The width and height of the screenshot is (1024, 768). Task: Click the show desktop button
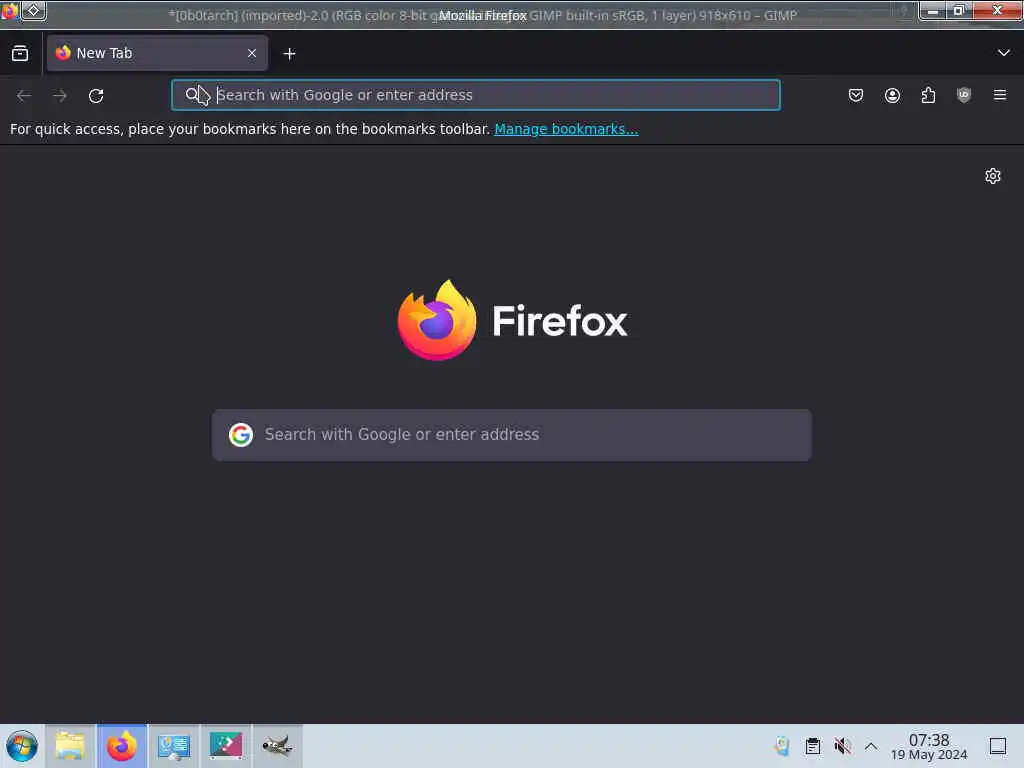coord(998,746)
